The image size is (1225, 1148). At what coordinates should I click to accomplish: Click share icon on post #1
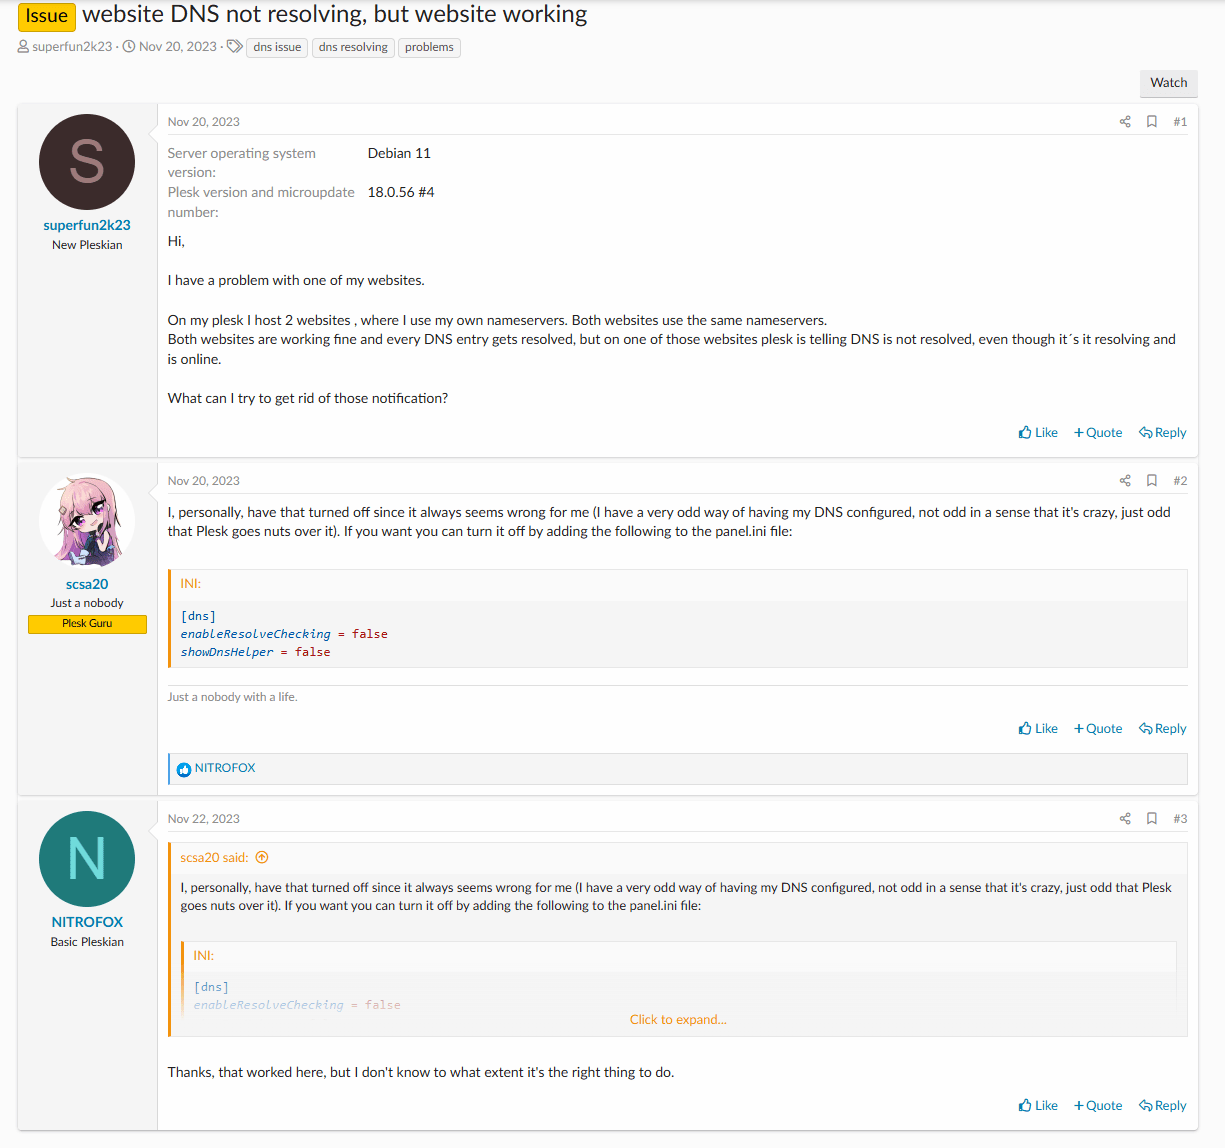[1125, 122]
